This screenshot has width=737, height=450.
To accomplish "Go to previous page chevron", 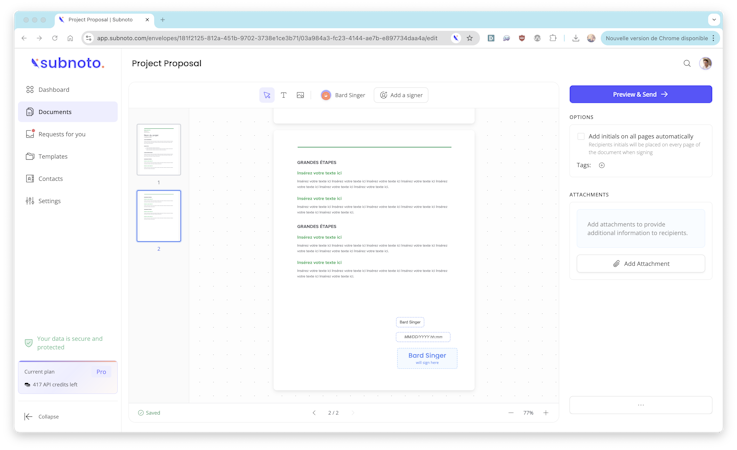I will 314,413.
